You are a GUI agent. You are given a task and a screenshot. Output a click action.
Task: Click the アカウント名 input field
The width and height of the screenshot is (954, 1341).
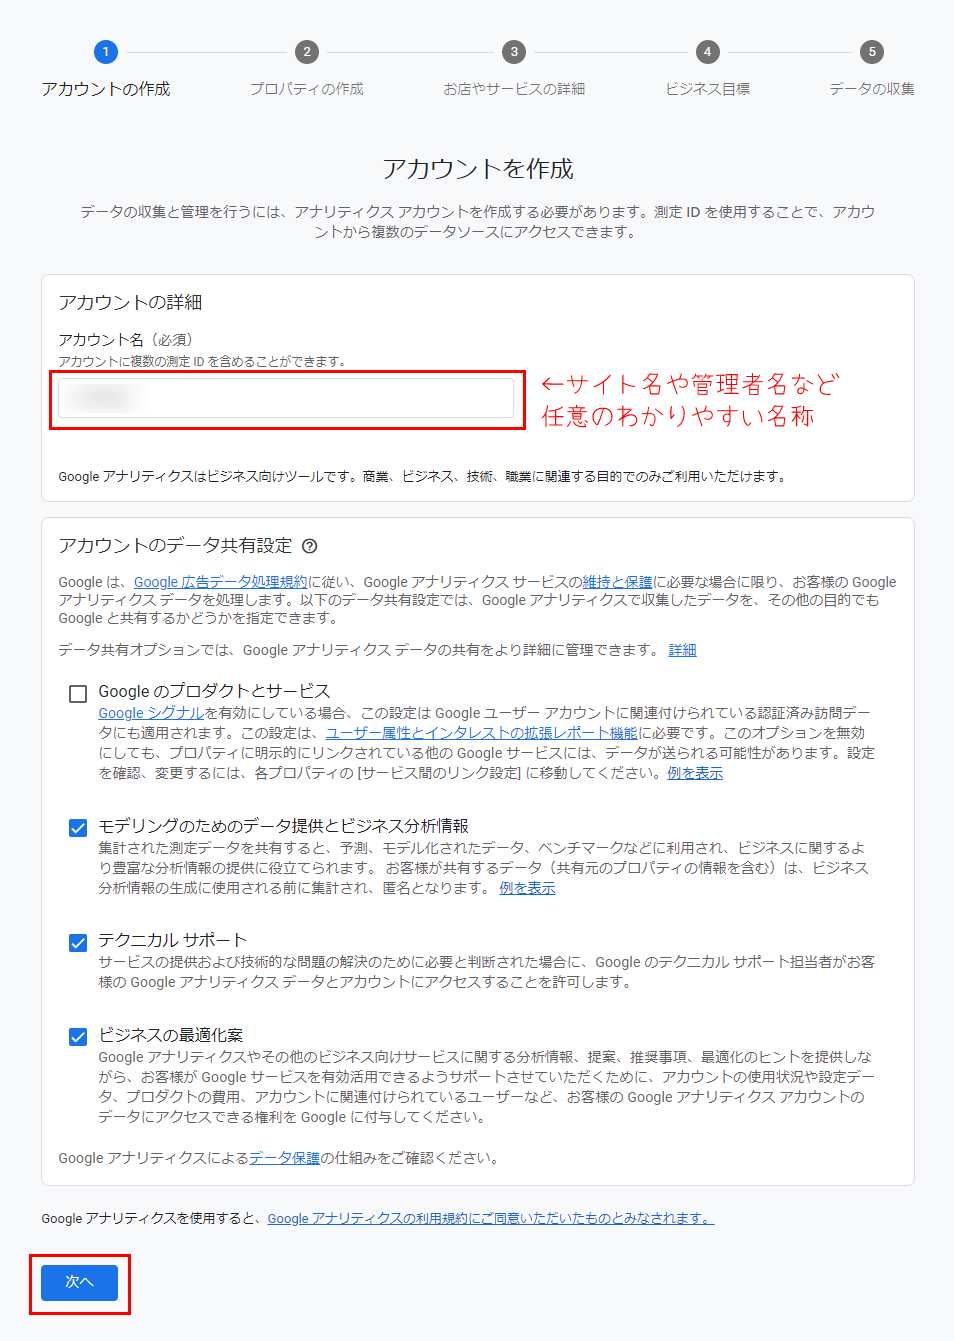(286, 398)
